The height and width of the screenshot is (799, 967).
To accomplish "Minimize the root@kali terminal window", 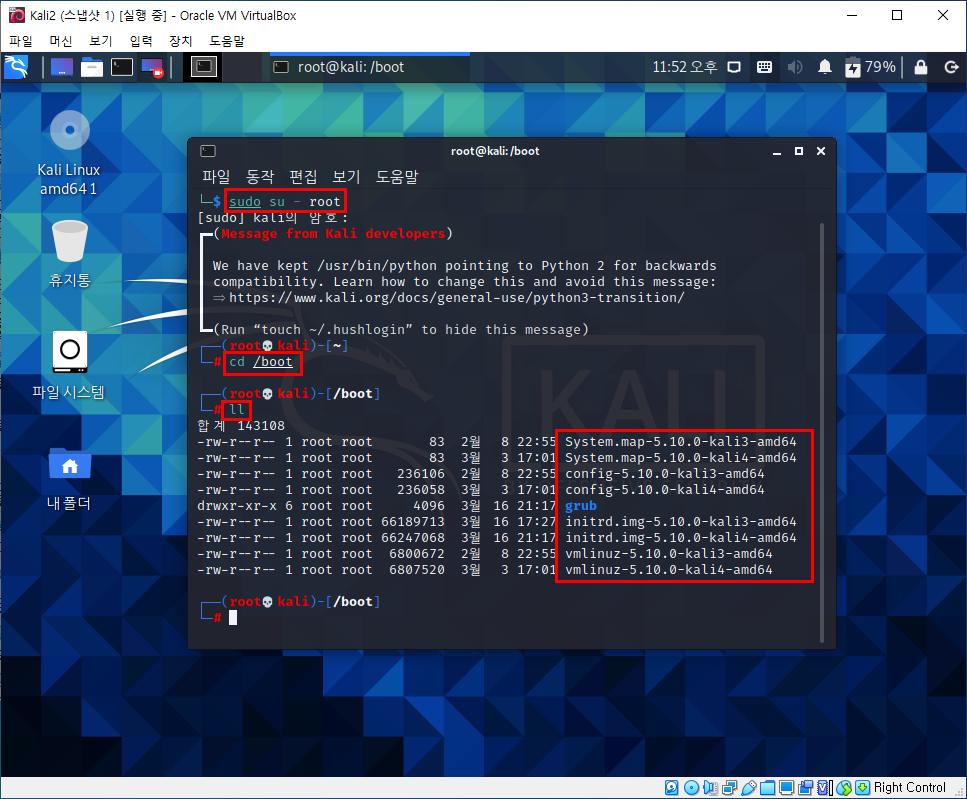I will (777, 152).
